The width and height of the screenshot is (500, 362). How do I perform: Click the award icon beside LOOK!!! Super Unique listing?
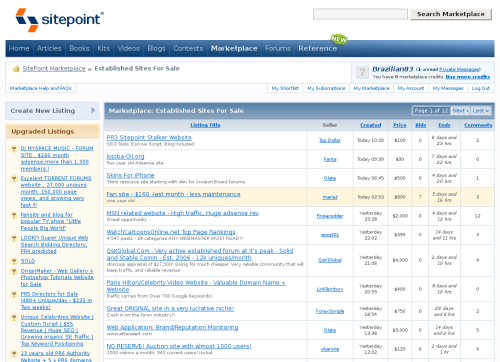click(14, 238)
